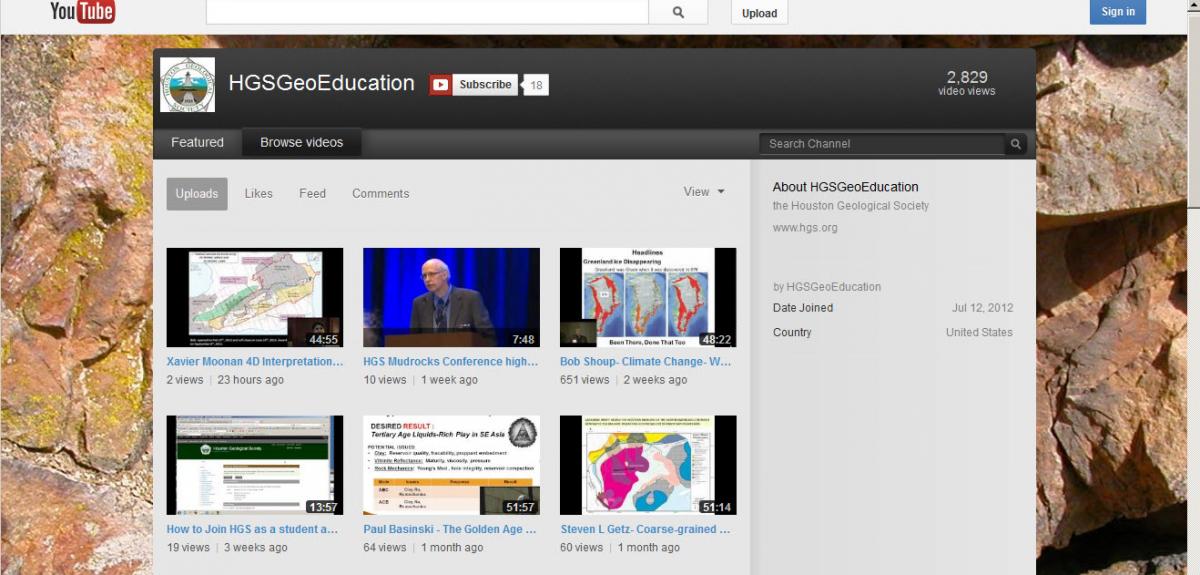Click the red Subscribe play icon
1200x575 pixels.
pos(441,85)
